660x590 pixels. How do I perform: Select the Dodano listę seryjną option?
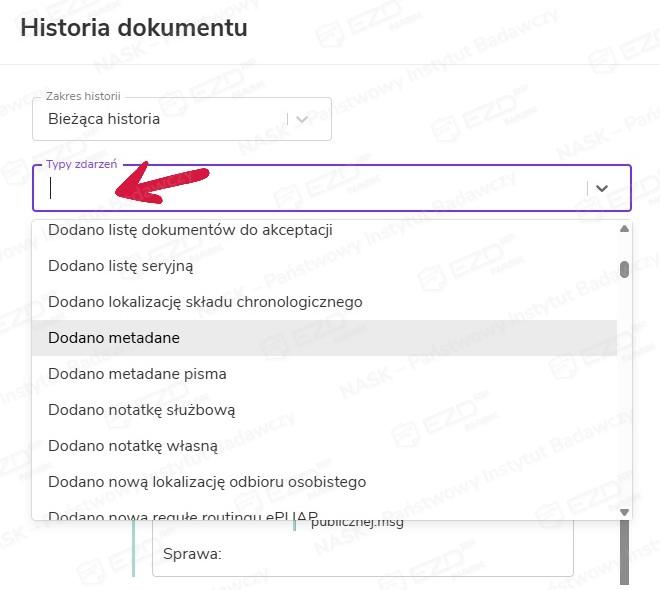tap(120, 266)
